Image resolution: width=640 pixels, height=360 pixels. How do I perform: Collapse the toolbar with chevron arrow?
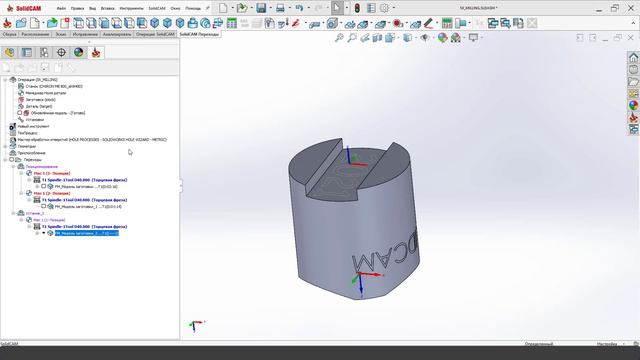(633, 23)
